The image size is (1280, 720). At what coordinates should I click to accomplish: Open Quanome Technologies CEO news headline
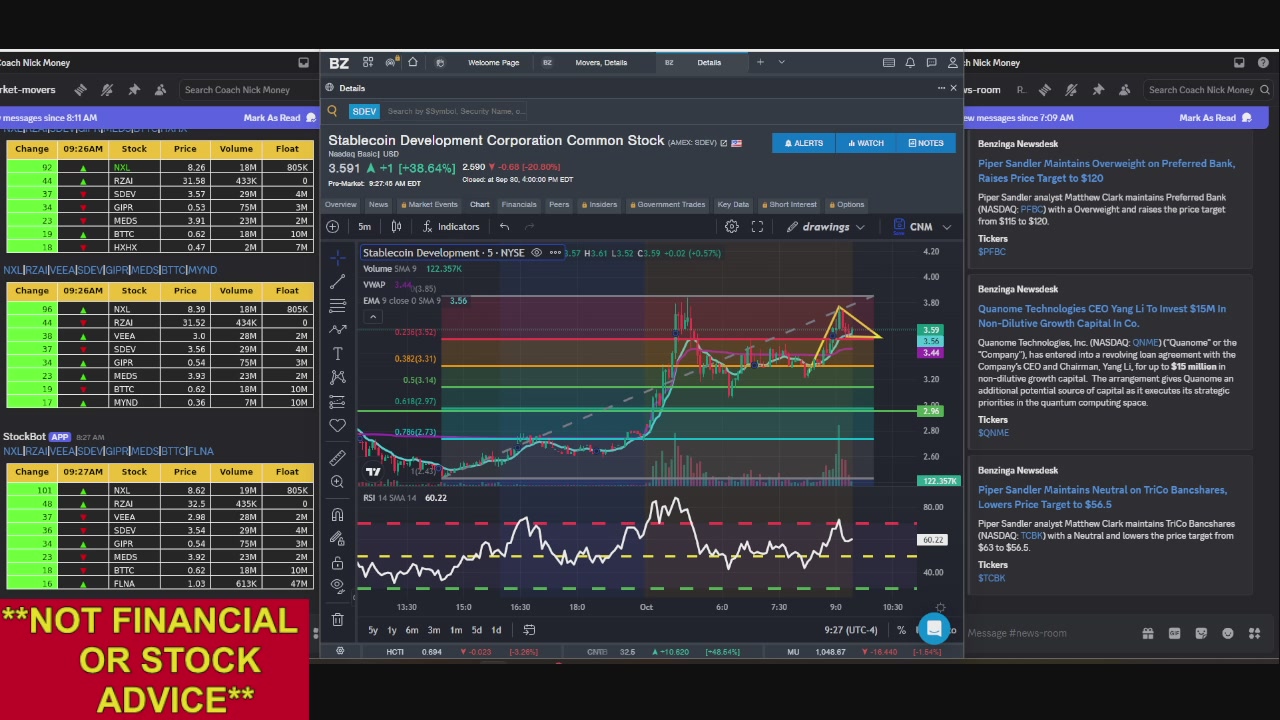1102,316
